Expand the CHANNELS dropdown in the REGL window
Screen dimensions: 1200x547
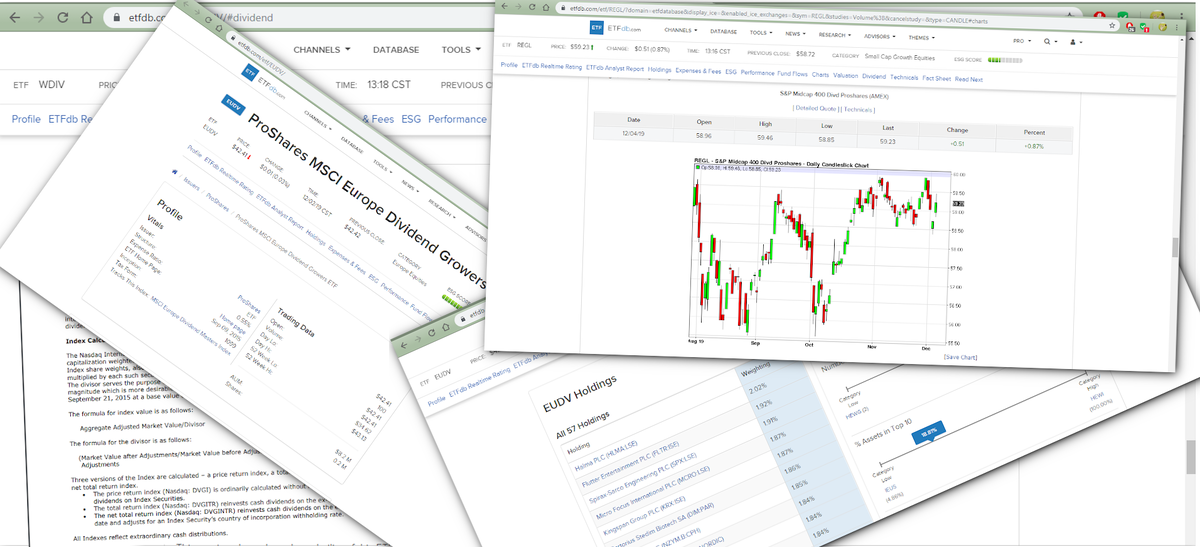[681, 29]
